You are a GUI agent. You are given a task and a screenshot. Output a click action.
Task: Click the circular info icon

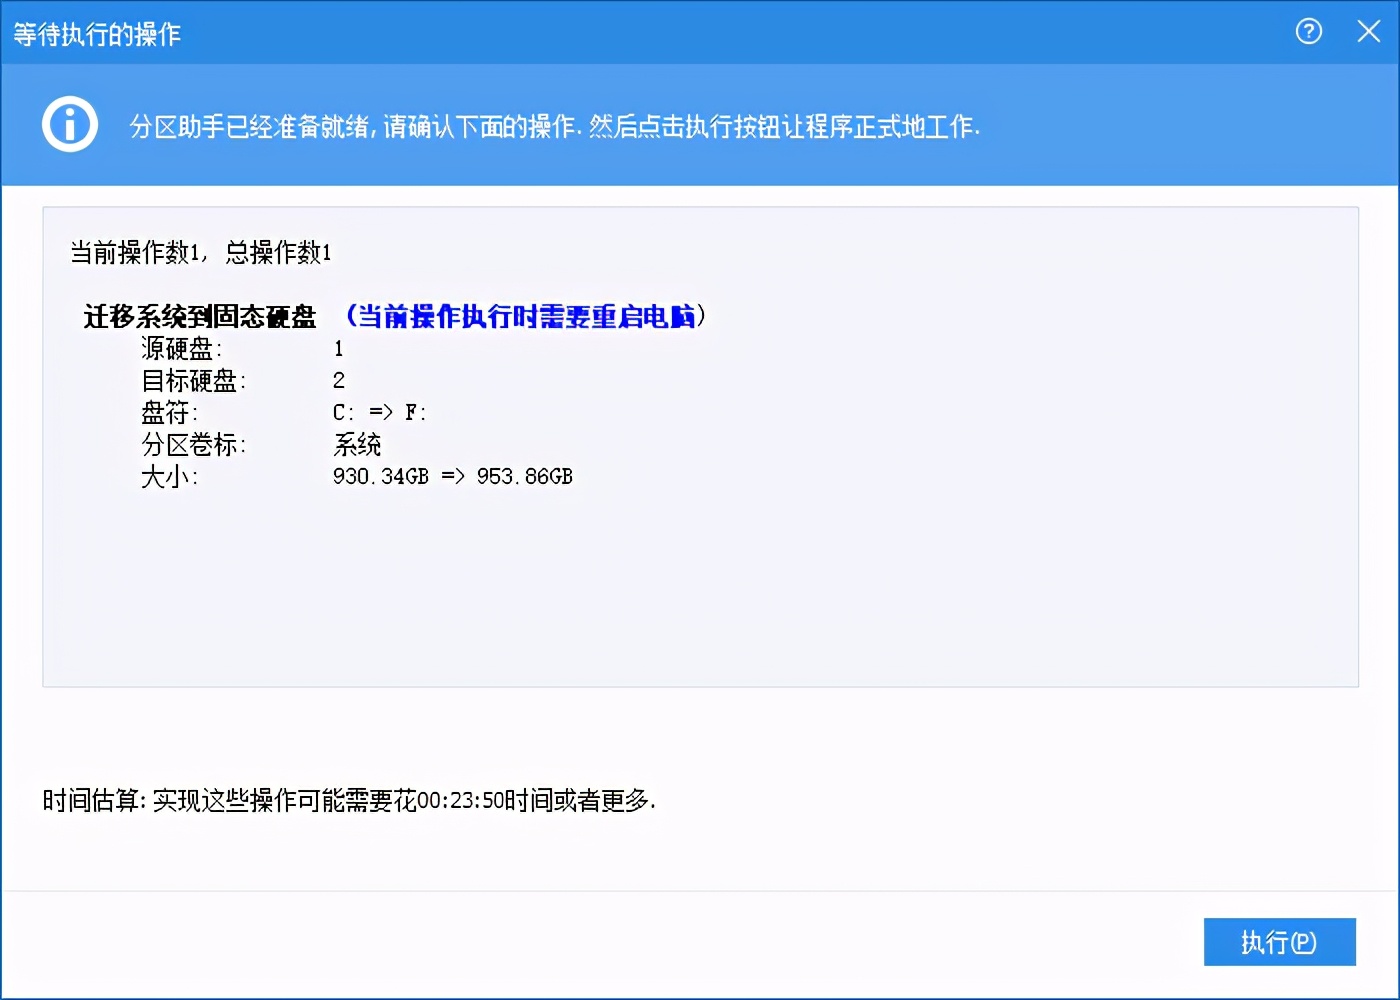[x=69, y=124]
